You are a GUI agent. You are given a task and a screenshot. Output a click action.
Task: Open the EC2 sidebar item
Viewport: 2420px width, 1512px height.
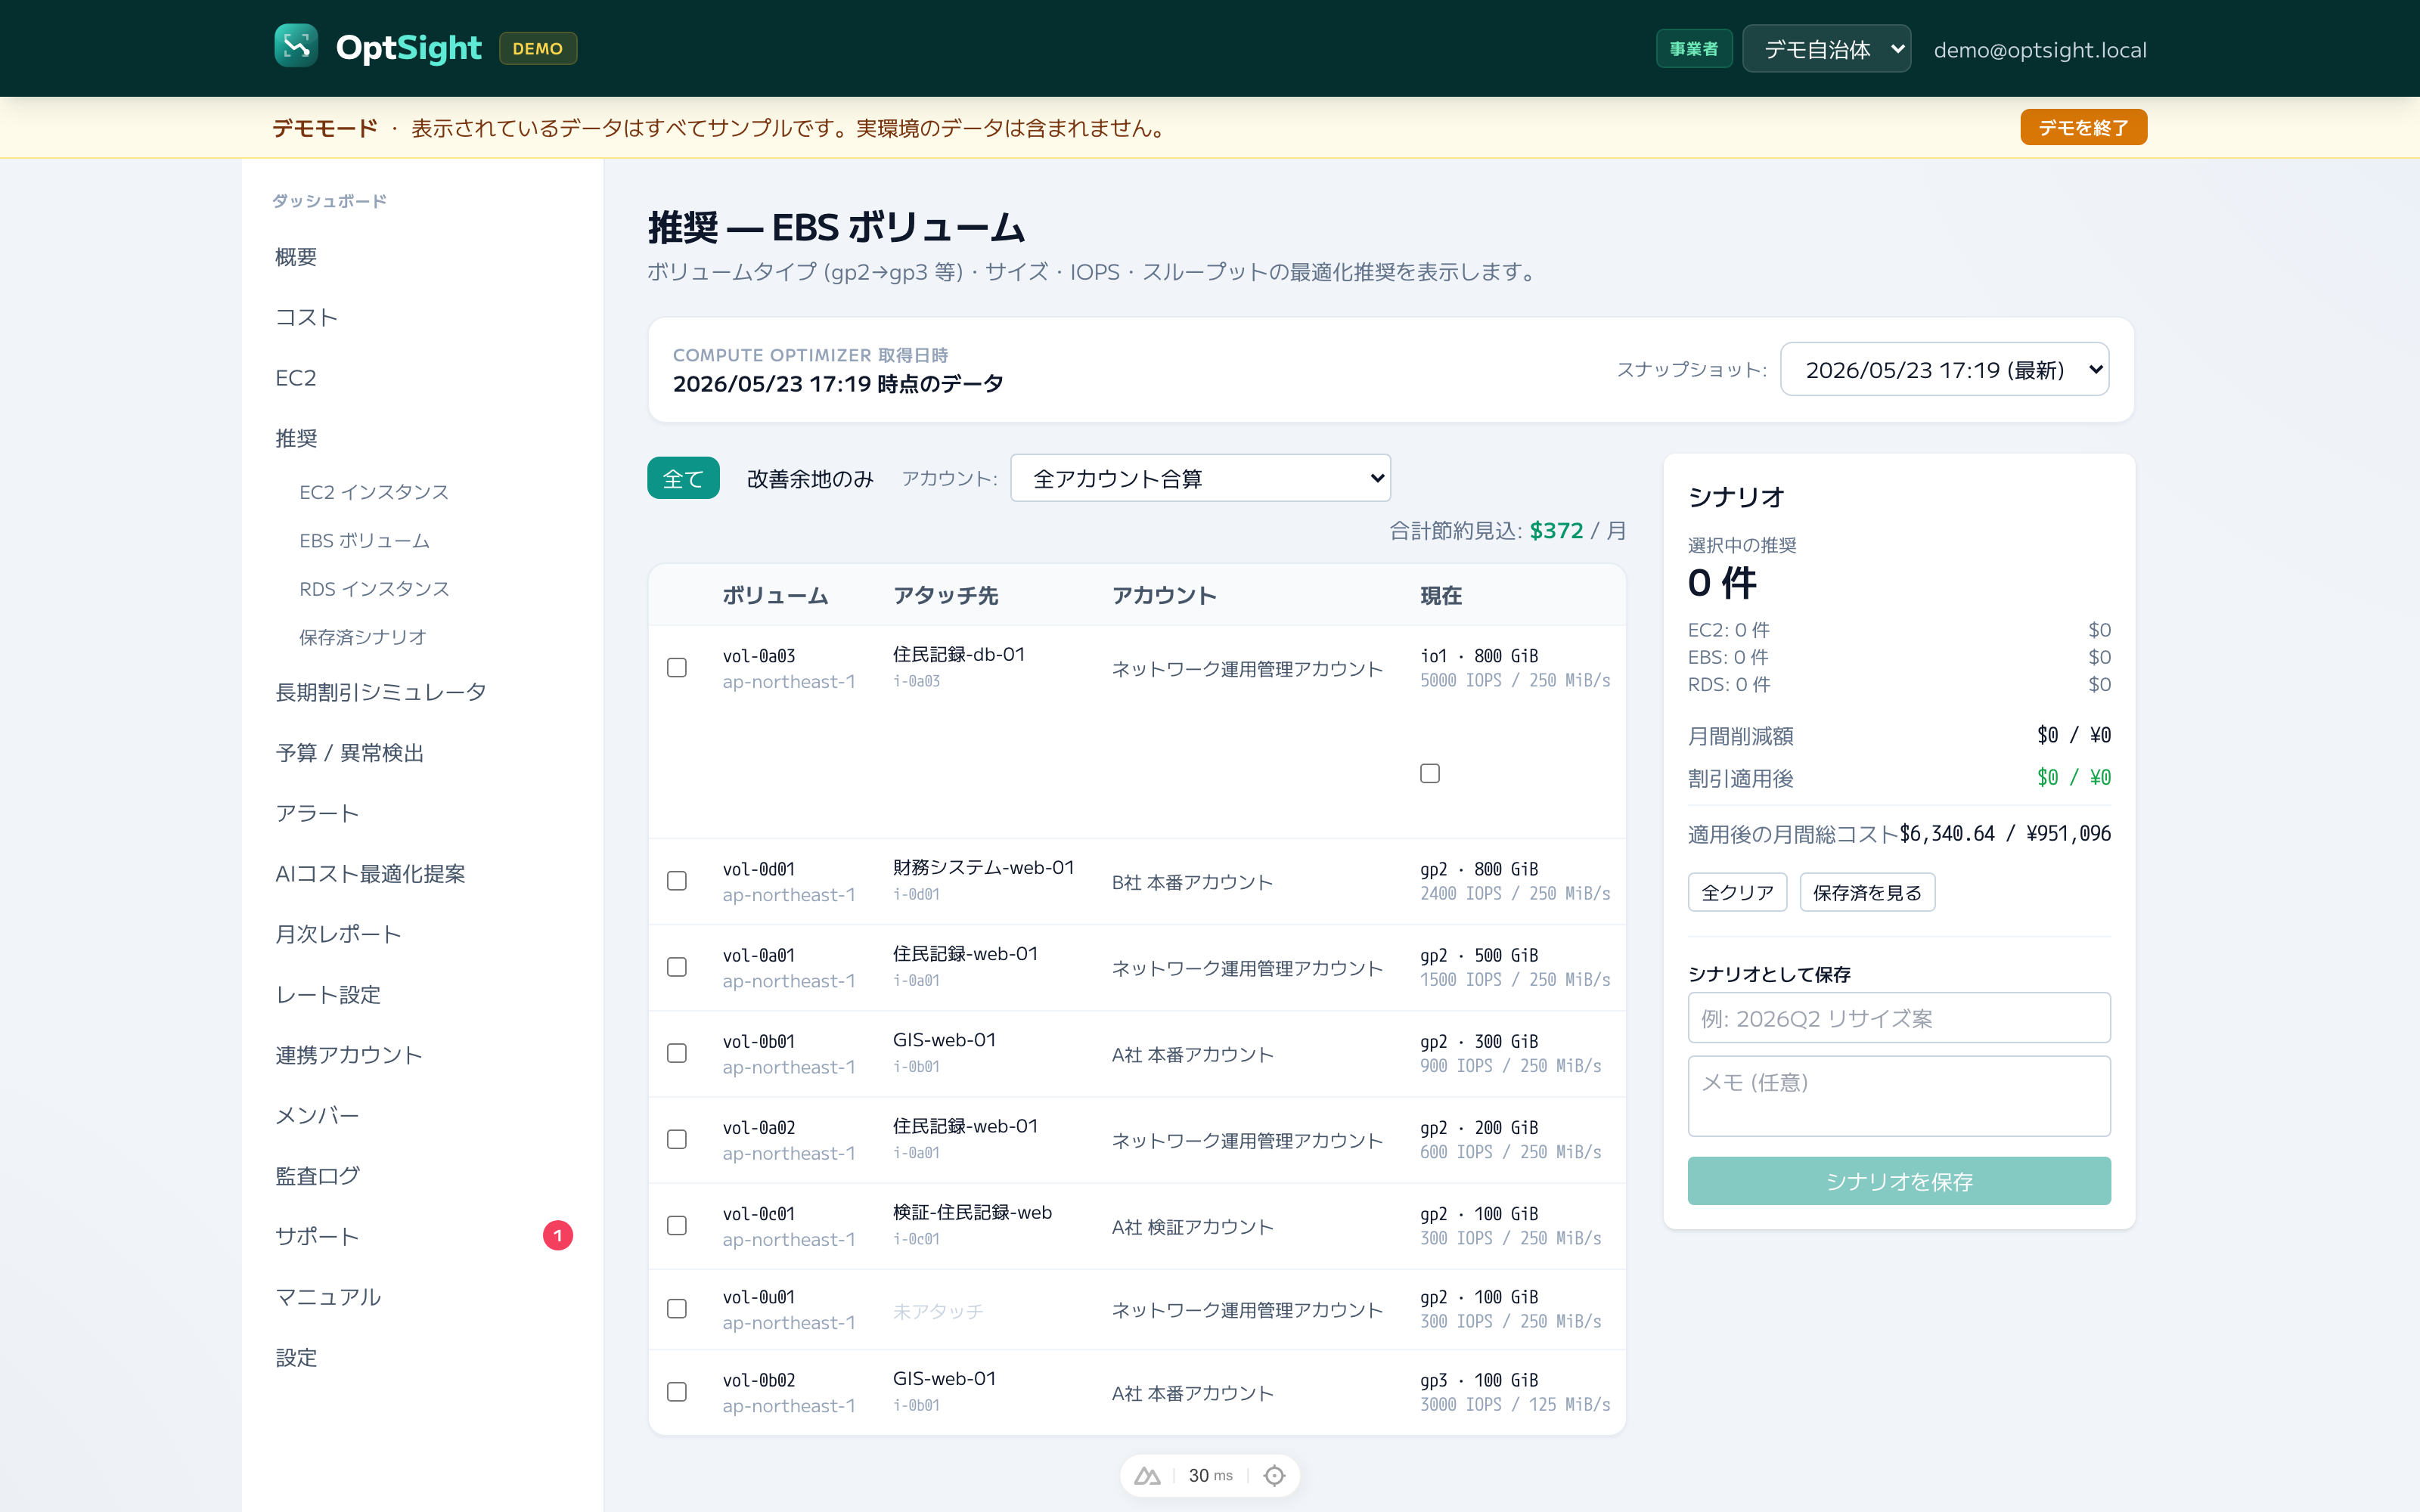(296, 378)
